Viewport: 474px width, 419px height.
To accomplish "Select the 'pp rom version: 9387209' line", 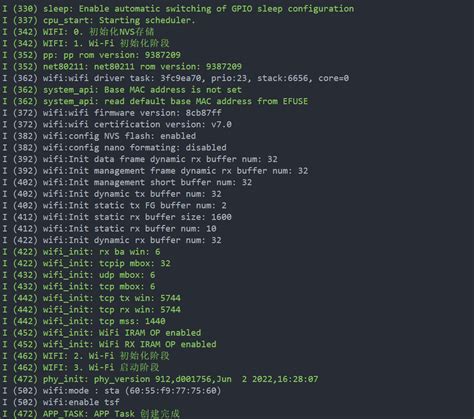I will pyautogui.click(x=92, y=55).
